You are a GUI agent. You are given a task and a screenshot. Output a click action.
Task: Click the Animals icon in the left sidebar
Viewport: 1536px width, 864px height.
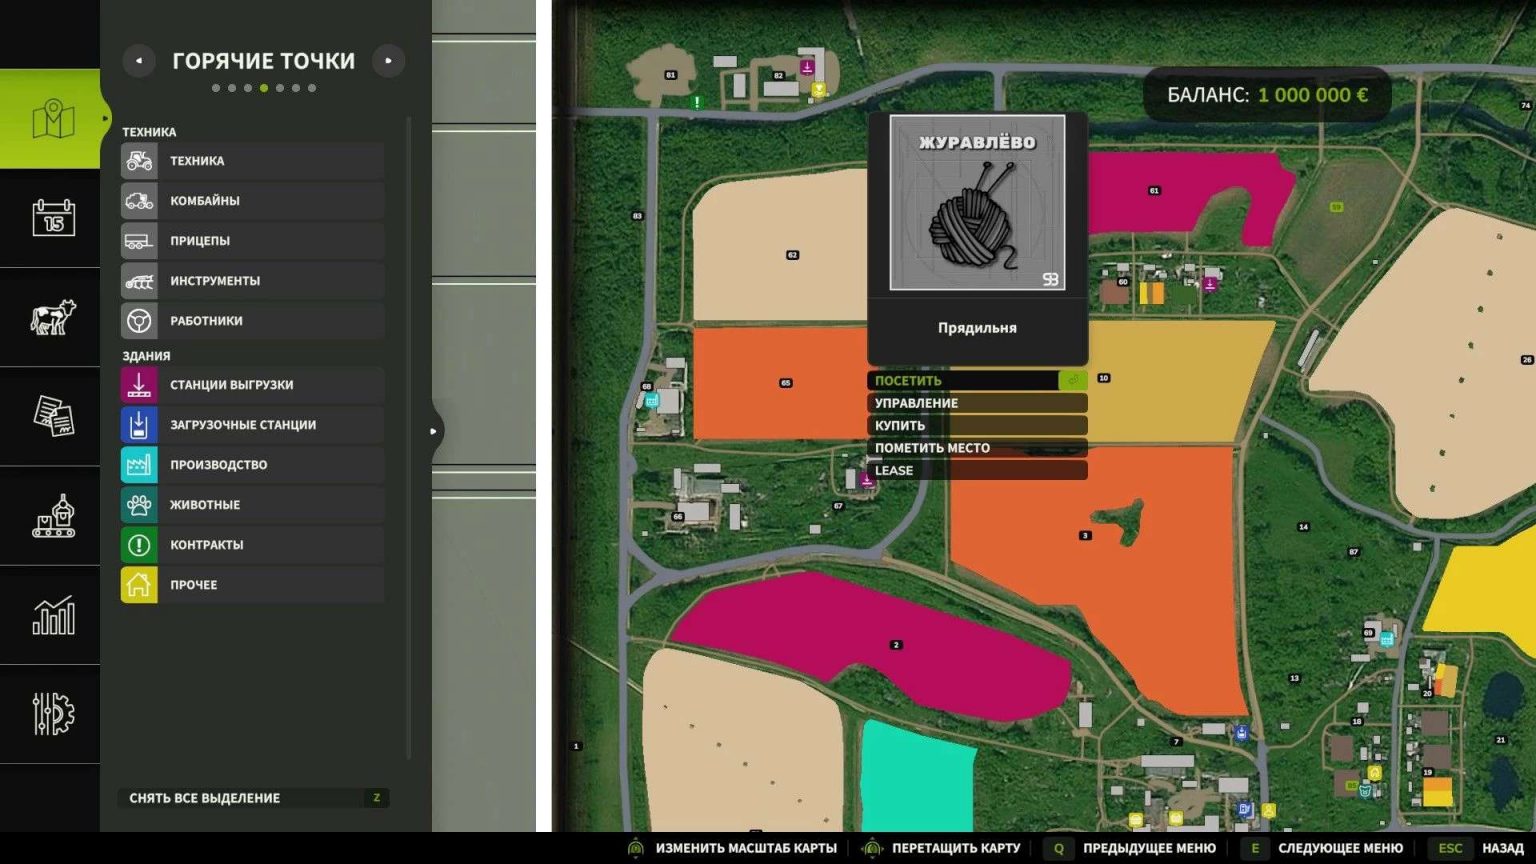50,317
